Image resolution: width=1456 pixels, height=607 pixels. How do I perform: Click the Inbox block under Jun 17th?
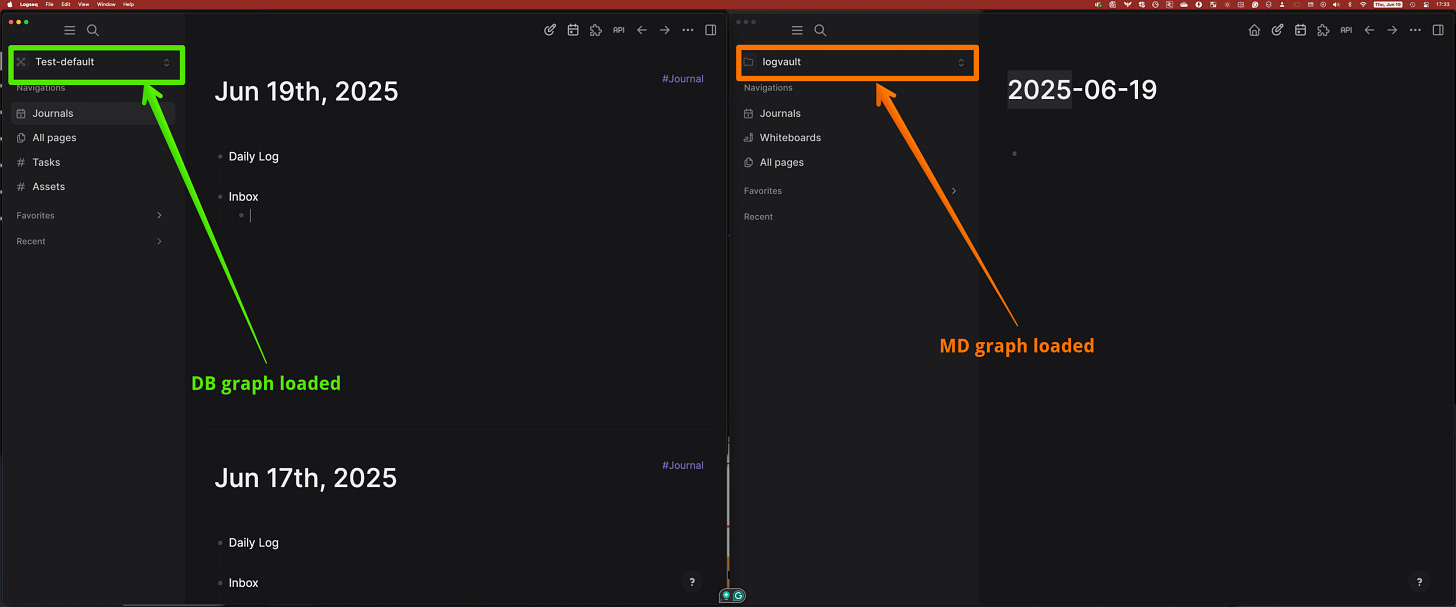pyautogui.click(x=244, y=583)
